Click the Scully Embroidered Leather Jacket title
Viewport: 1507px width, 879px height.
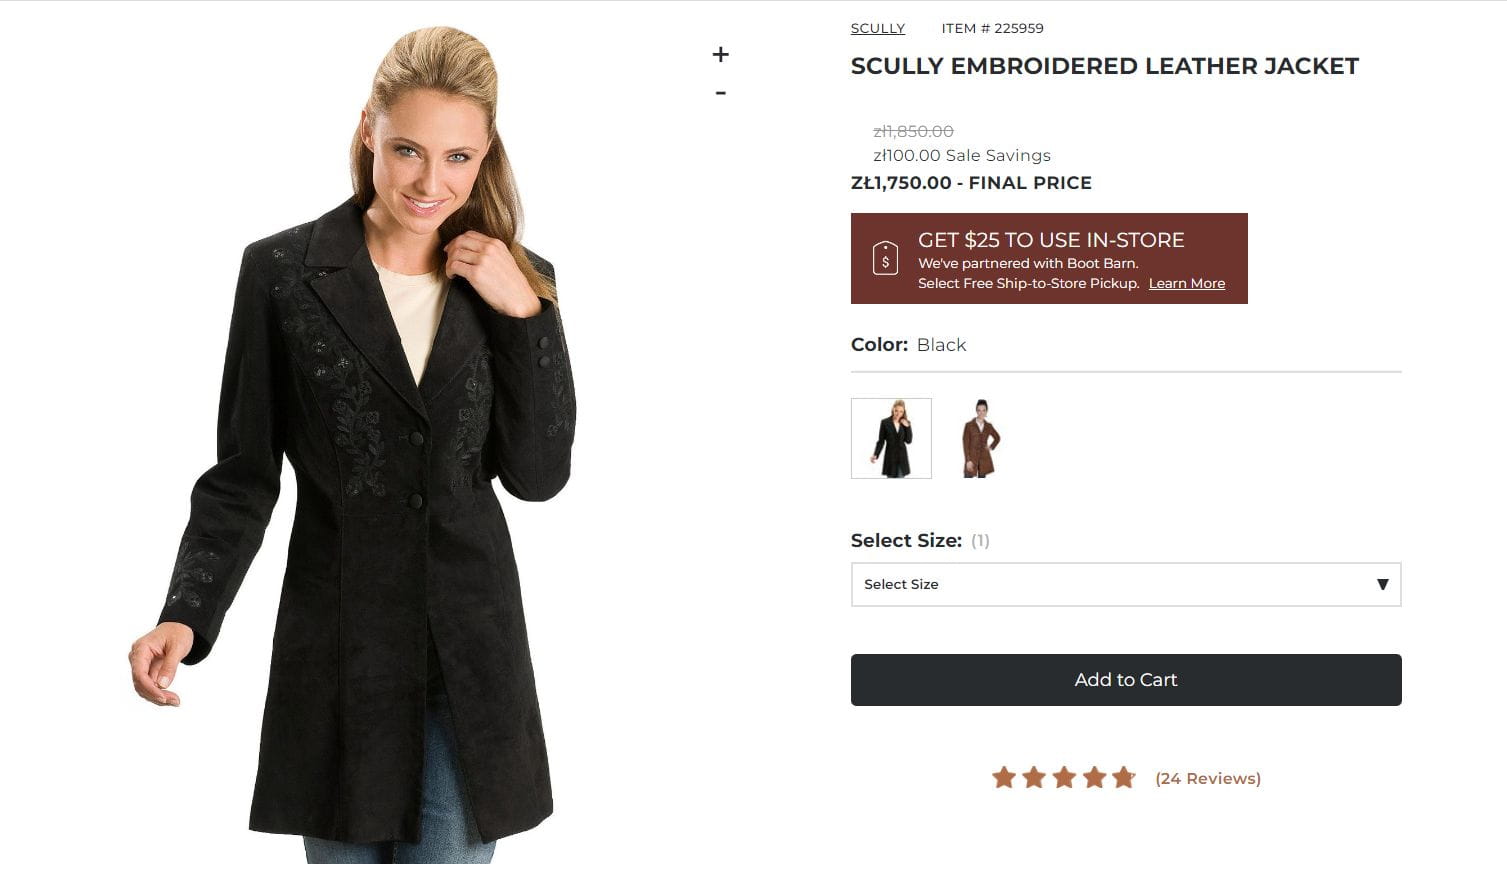(1104, 66)
